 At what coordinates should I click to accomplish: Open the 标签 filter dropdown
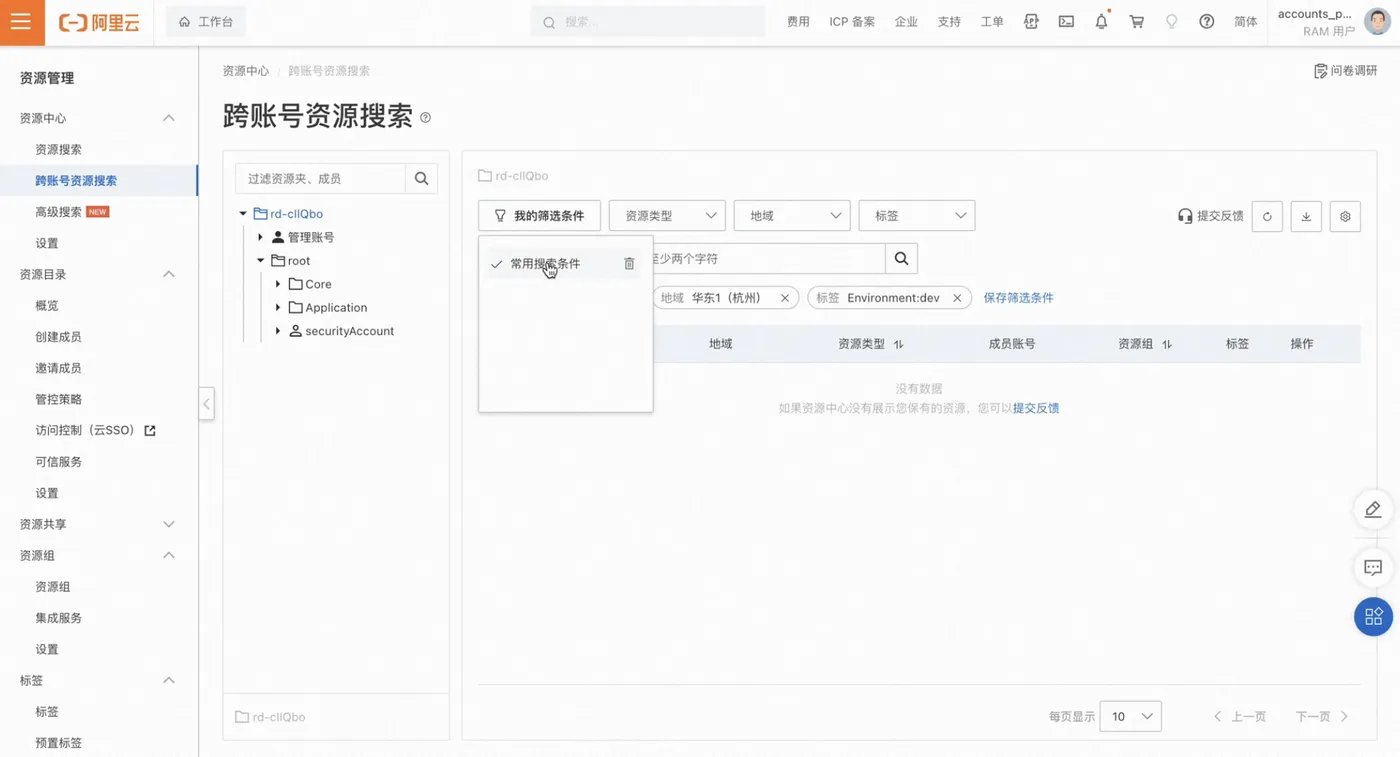pos(917,216)
